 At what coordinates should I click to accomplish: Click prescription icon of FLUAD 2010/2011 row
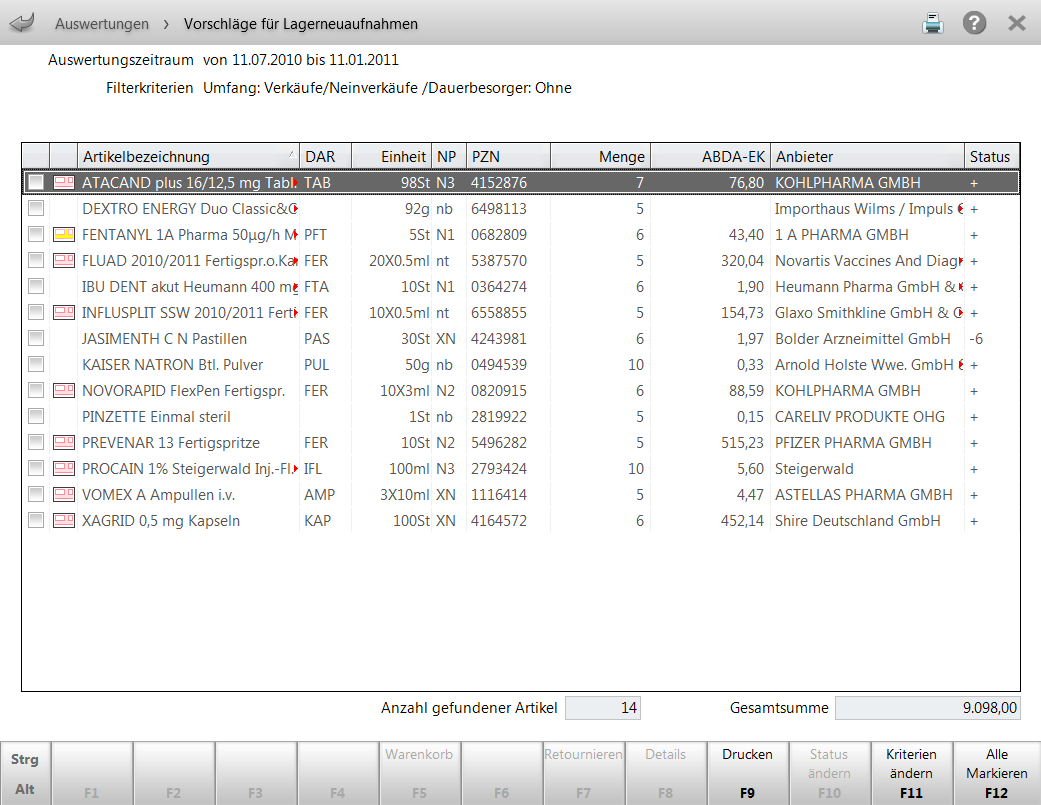pos(64,260)
